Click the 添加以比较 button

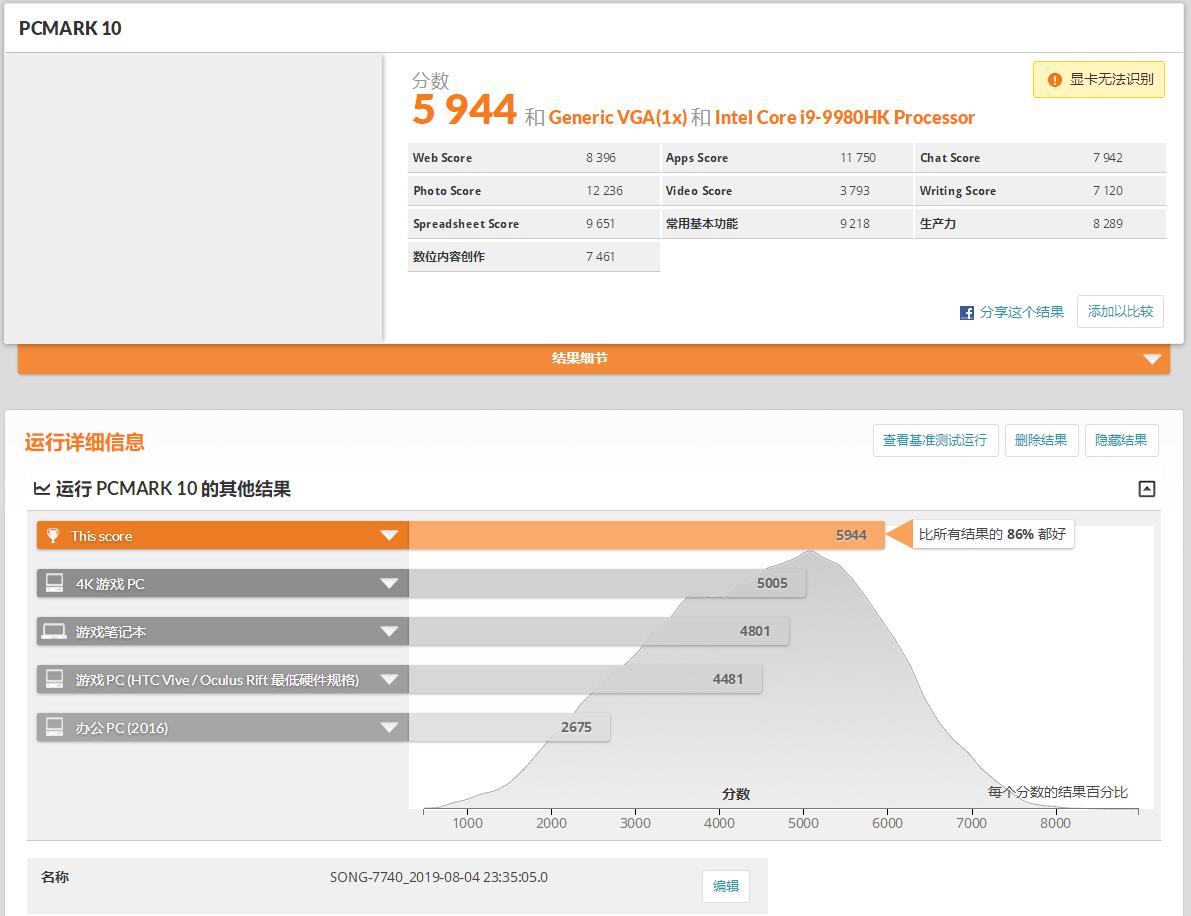[x=1120, y=312]
